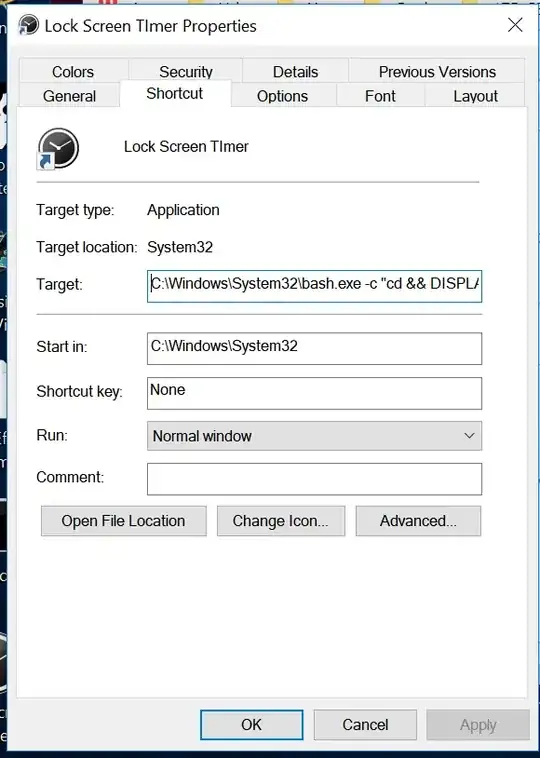Click the 'Comment:' label
This screenshot has width=540, height=758.
click(x=70, y=477)
